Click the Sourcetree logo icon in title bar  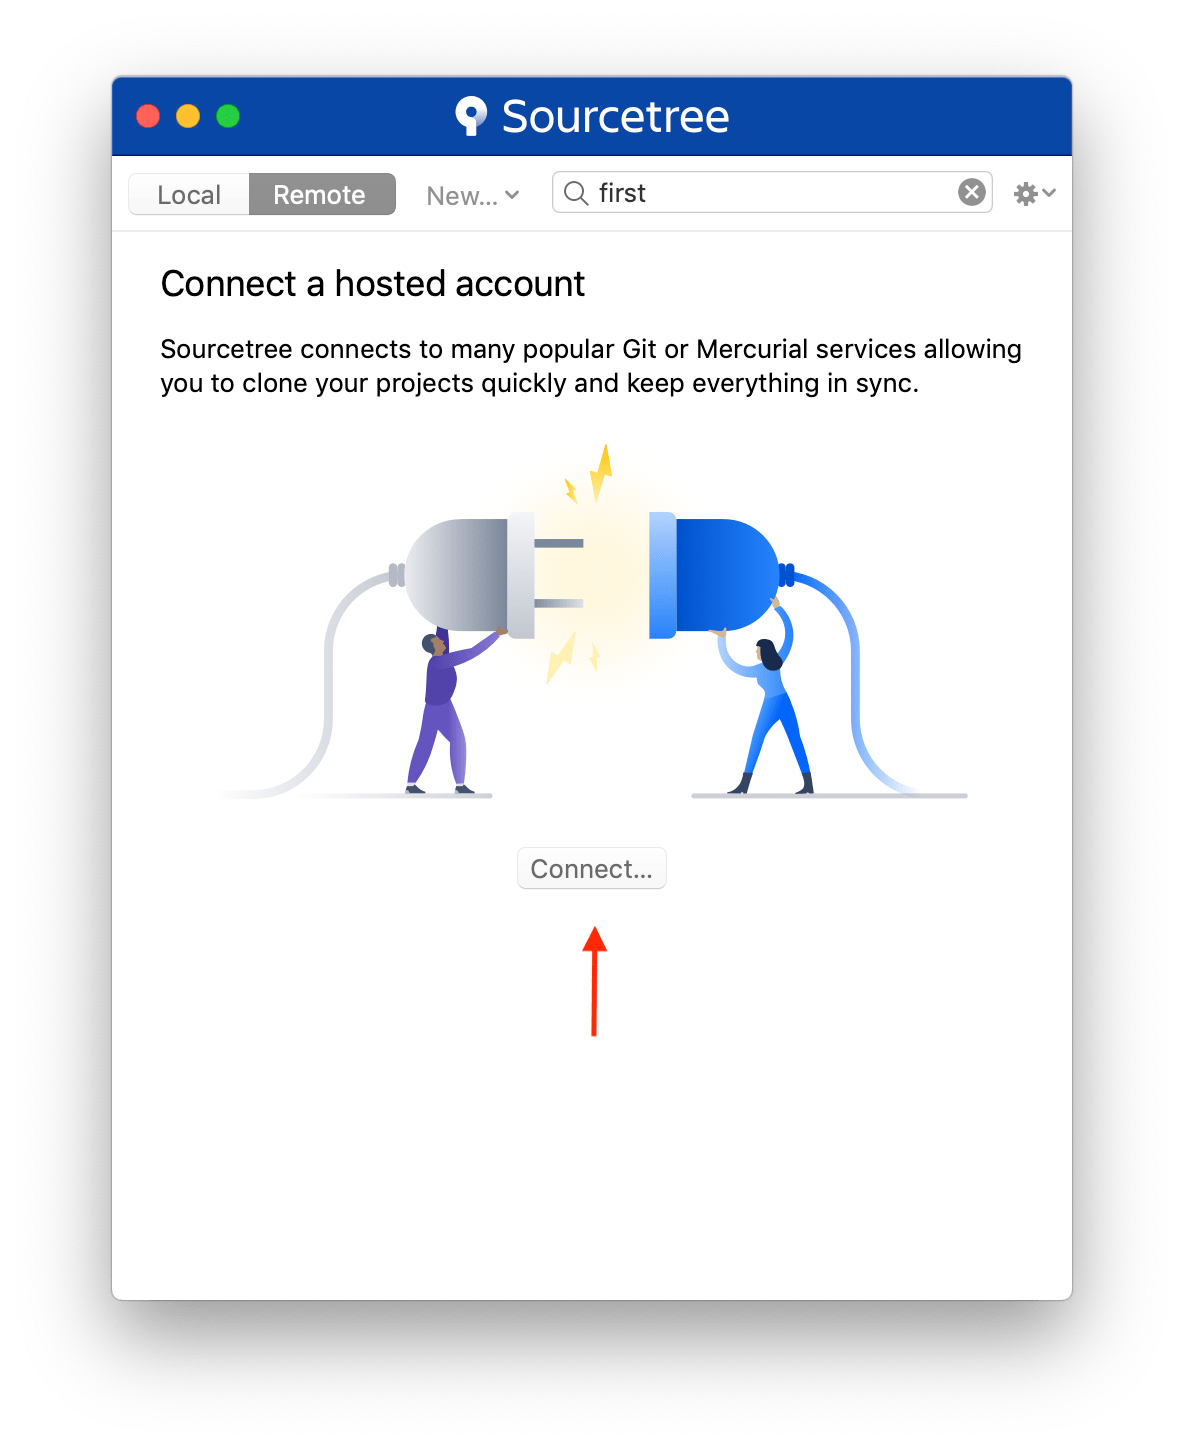[471, 116]
